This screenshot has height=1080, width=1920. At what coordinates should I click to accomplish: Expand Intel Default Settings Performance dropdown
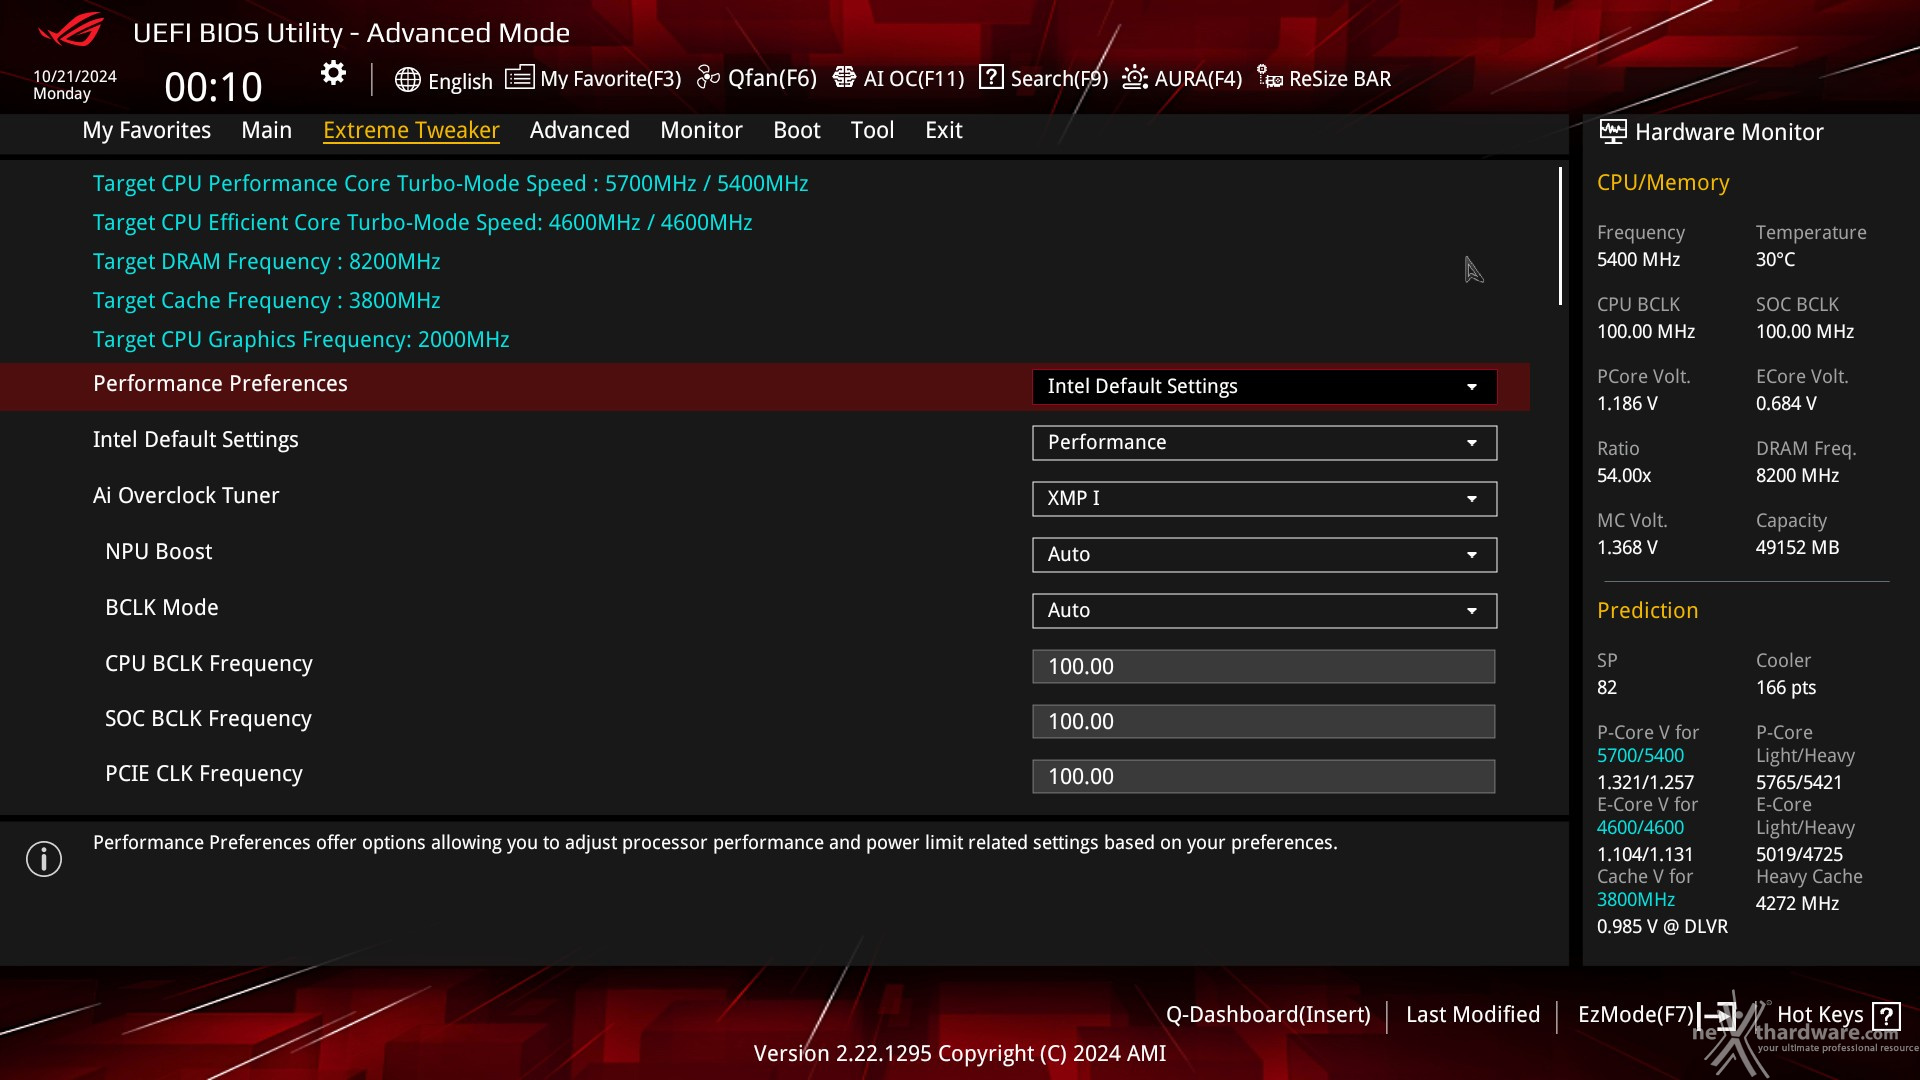1264,443
